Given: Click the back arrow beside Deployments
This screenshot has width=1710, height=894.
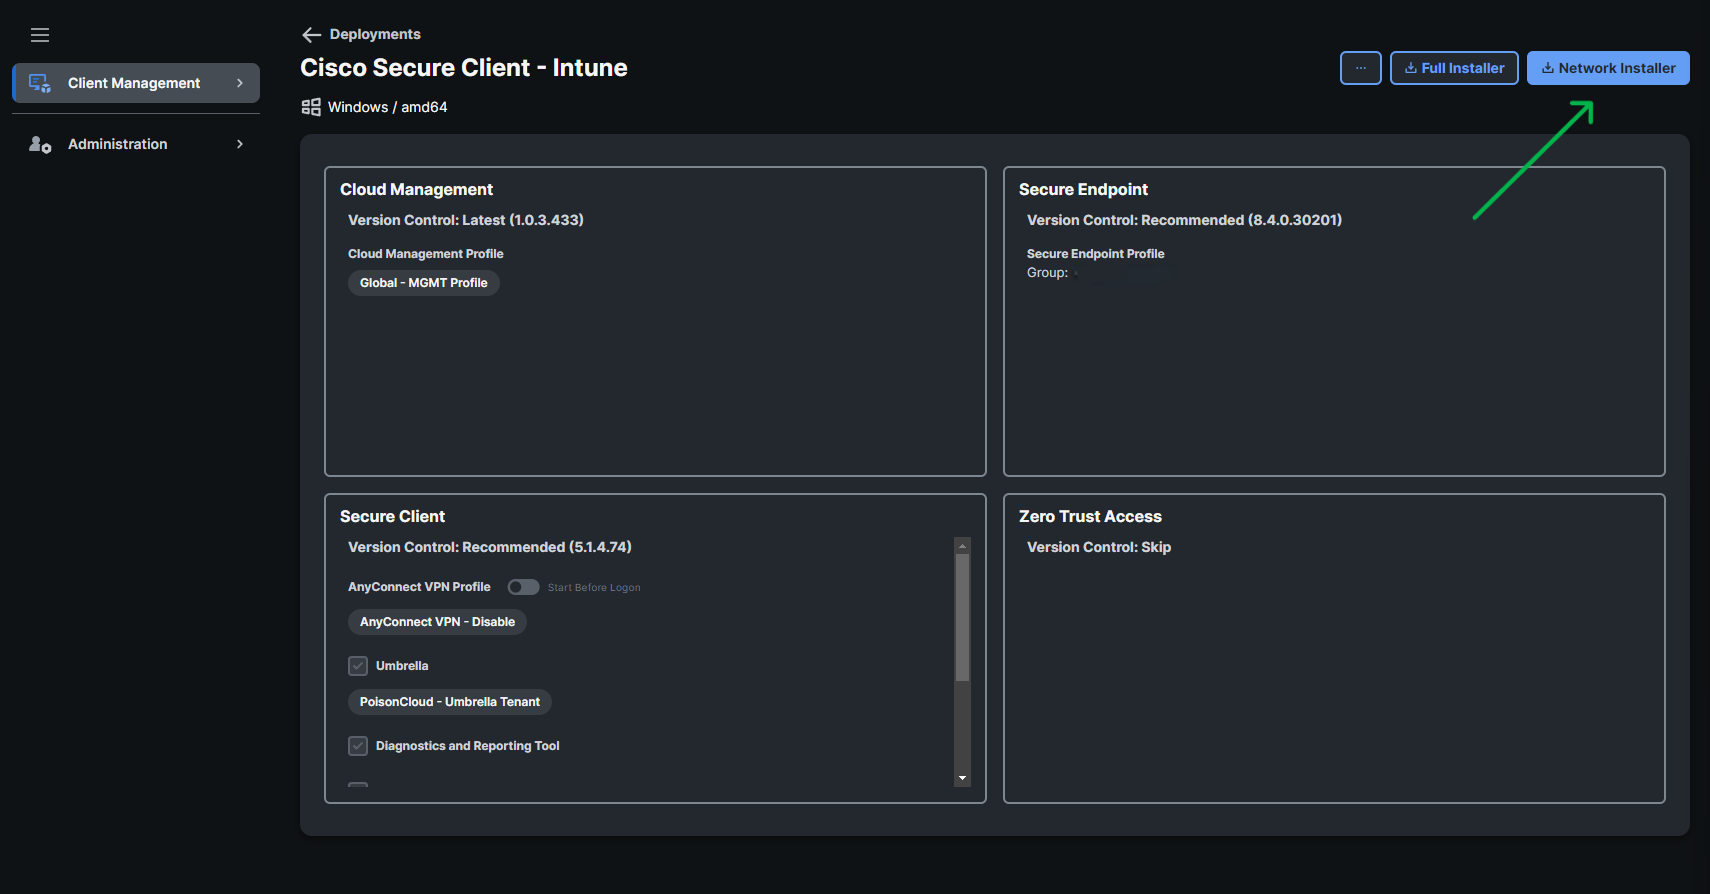Looking at the screenshot, I should [x=311, y=35].
